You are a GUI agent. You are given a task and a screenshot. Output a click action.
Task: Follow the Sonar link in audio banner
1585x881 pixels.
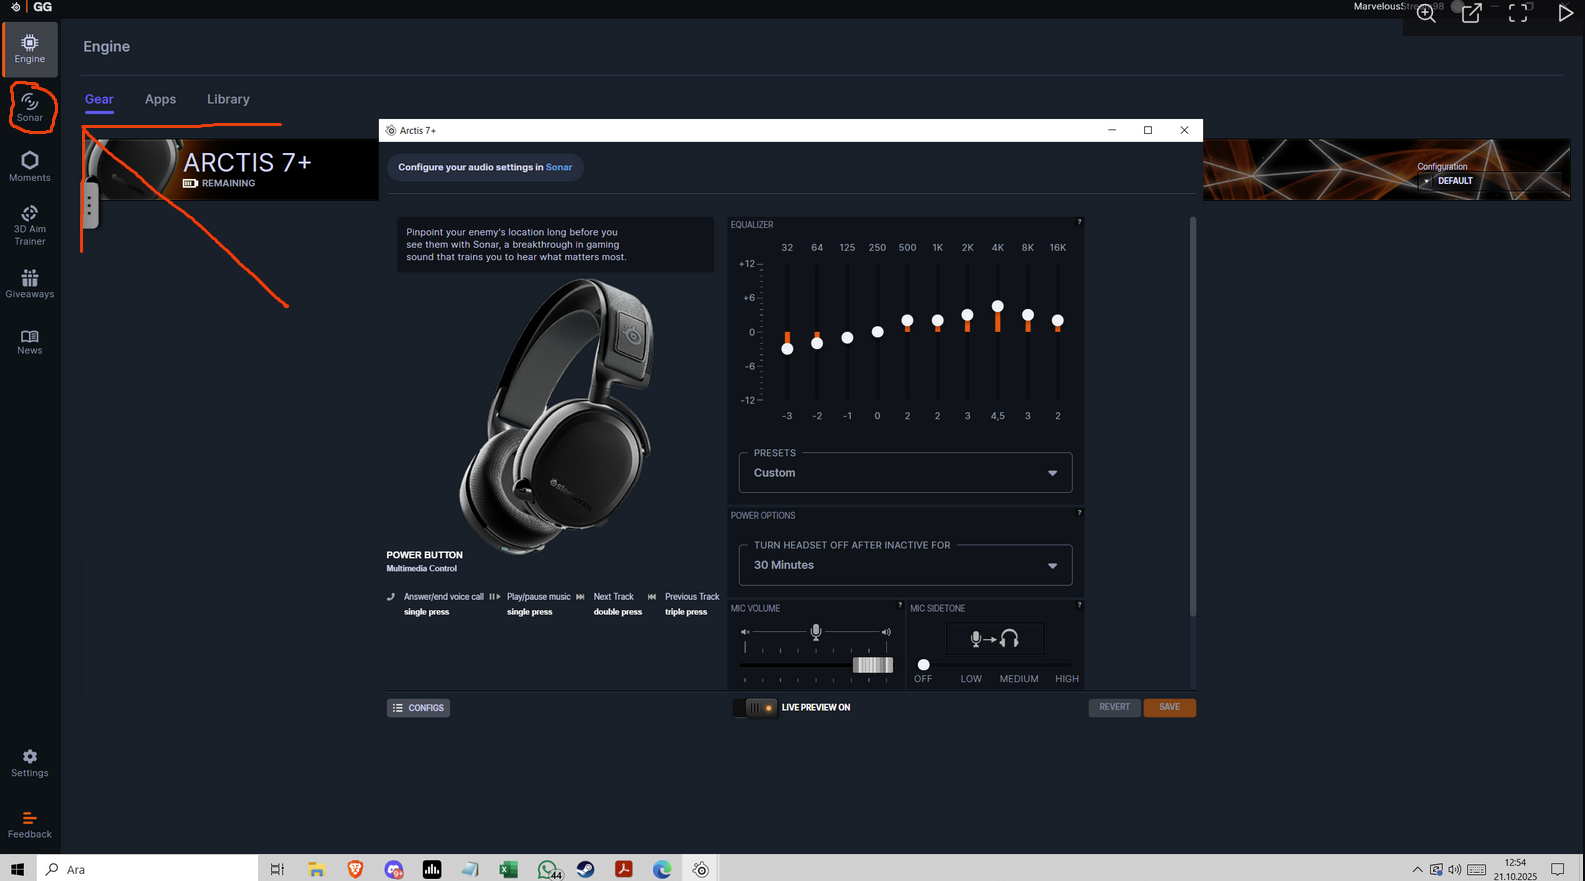click(x=559, y=167)
